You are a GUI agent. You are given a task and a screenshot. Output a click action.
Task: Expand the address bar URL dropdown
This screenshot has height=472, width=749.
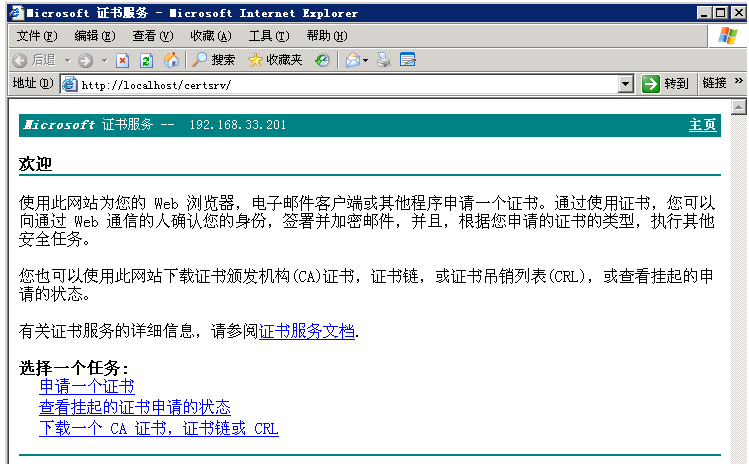tap(626, 84)
